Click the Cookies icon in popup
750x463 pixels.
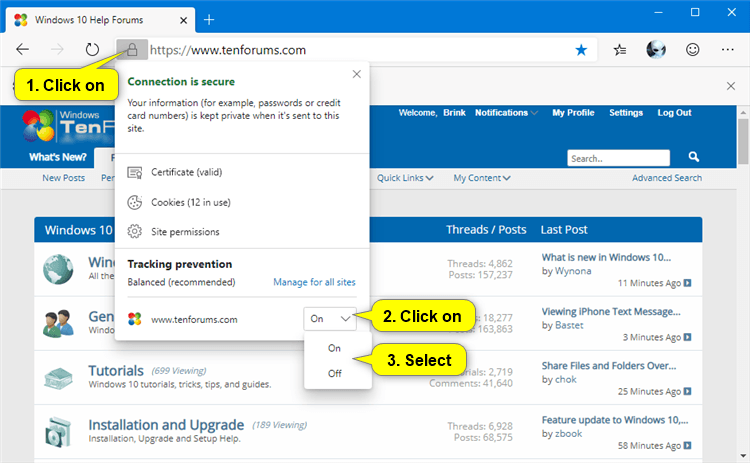click(x=134, y=202)
